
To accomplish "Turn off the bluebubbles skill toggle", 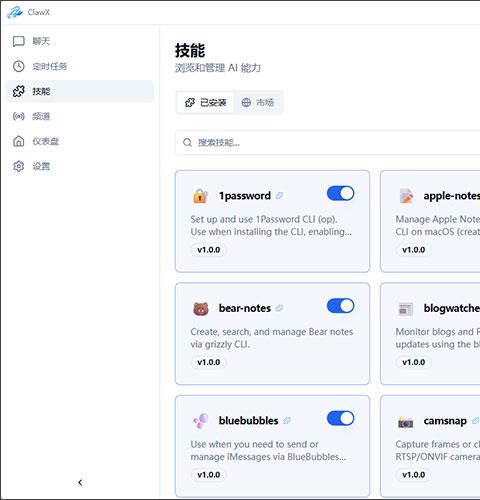I will [x=340, y=418].
